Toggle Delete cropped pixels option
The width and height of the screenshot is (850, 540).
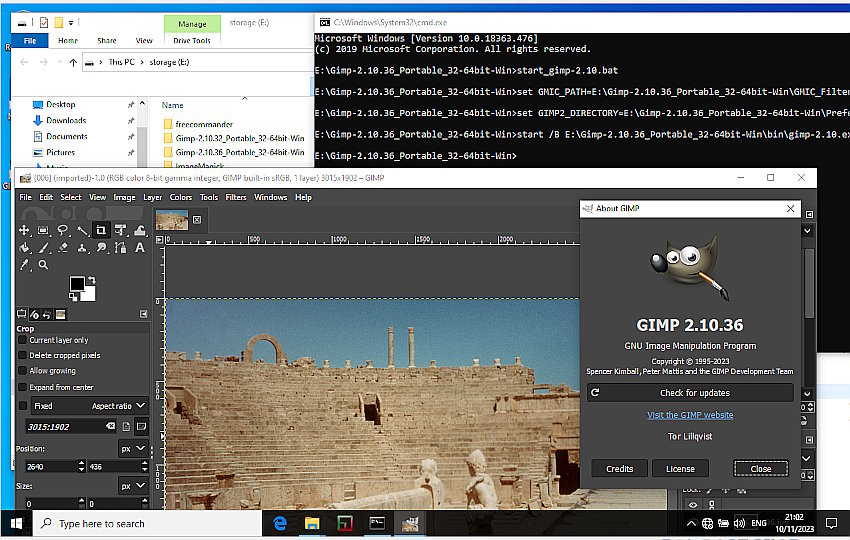point(23,355)
